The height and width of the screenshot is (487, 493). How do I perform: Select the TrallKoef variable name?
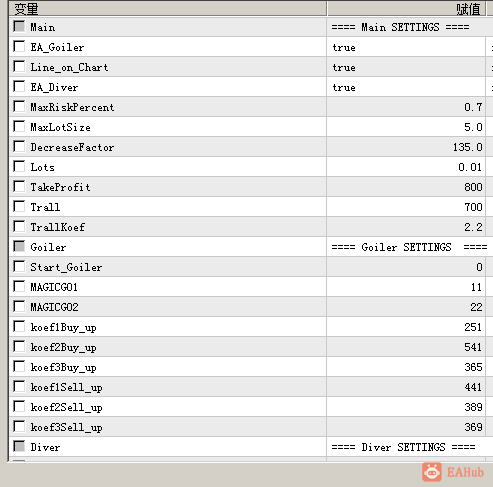click(57, 227)
